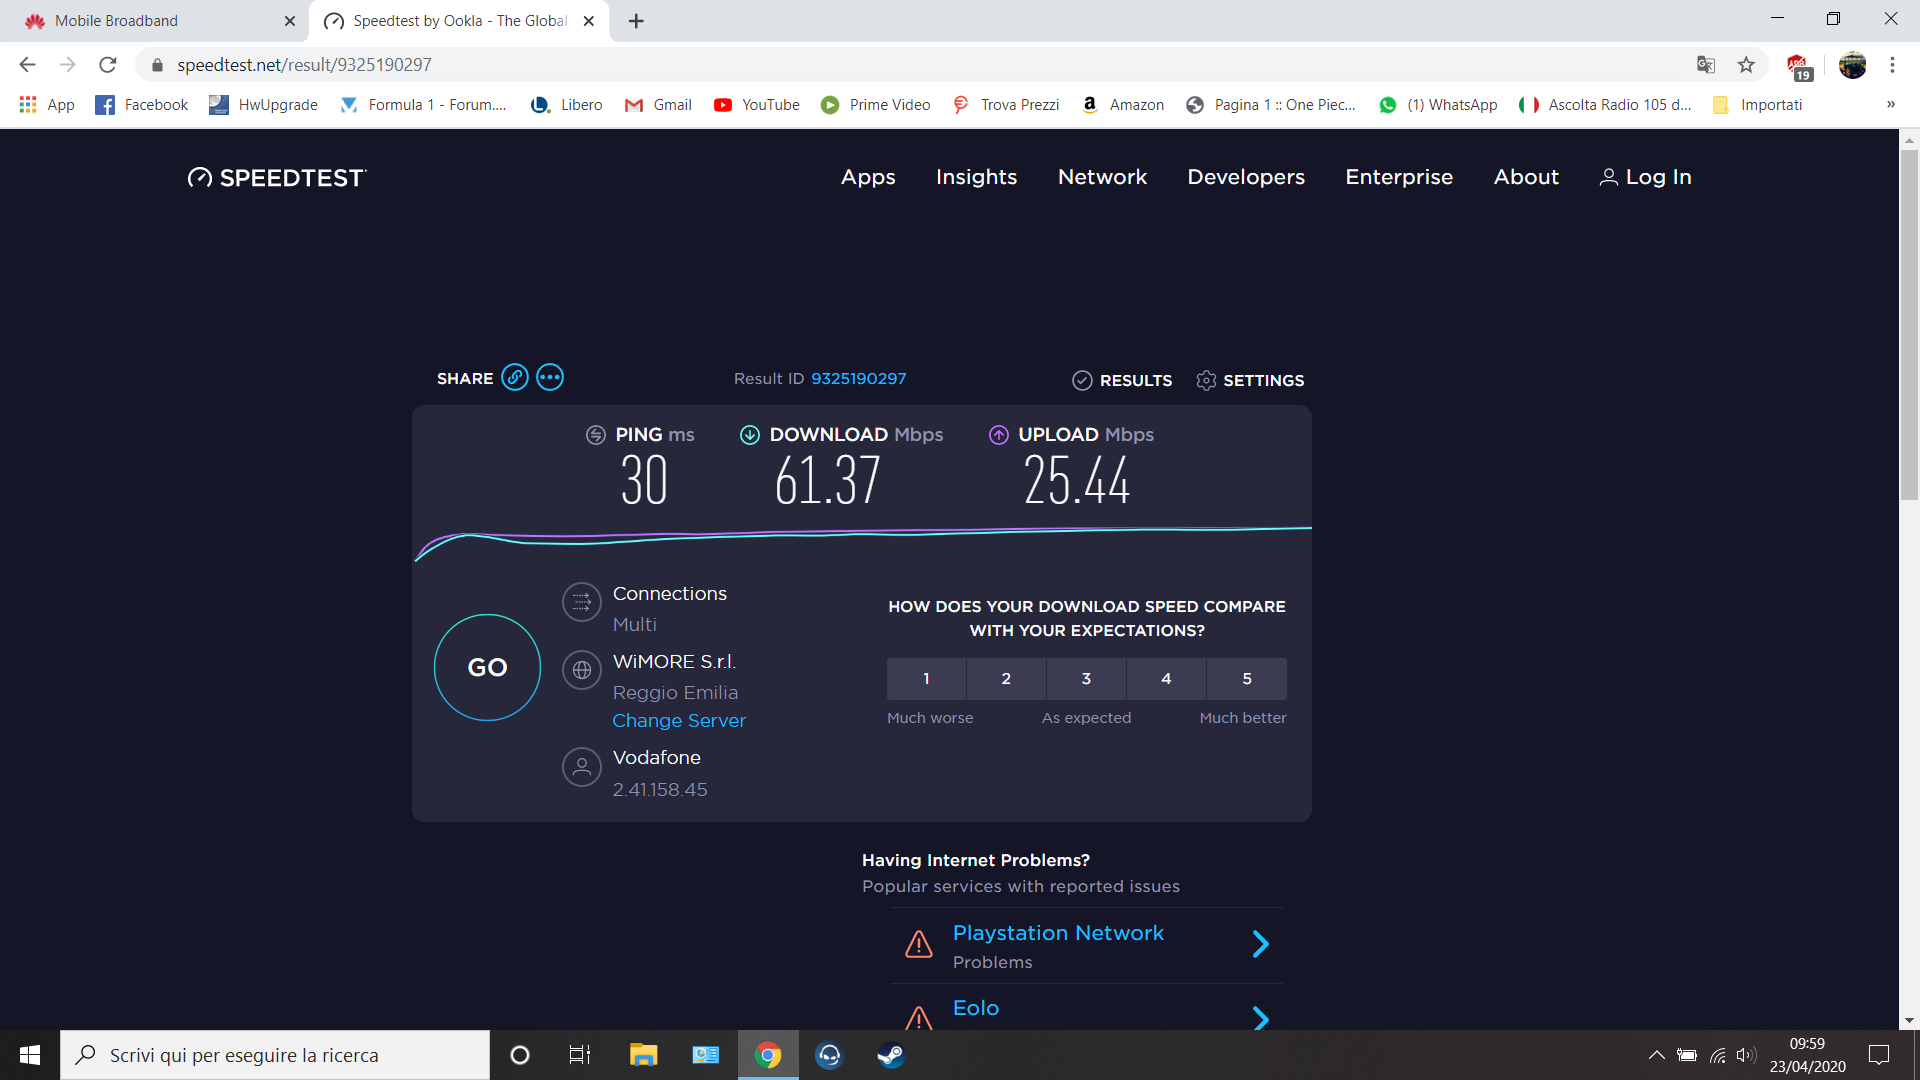Screen dimensions: 1920x1080
Task: Click the browser extension icon with badge 19
Action: [1799, 66]
